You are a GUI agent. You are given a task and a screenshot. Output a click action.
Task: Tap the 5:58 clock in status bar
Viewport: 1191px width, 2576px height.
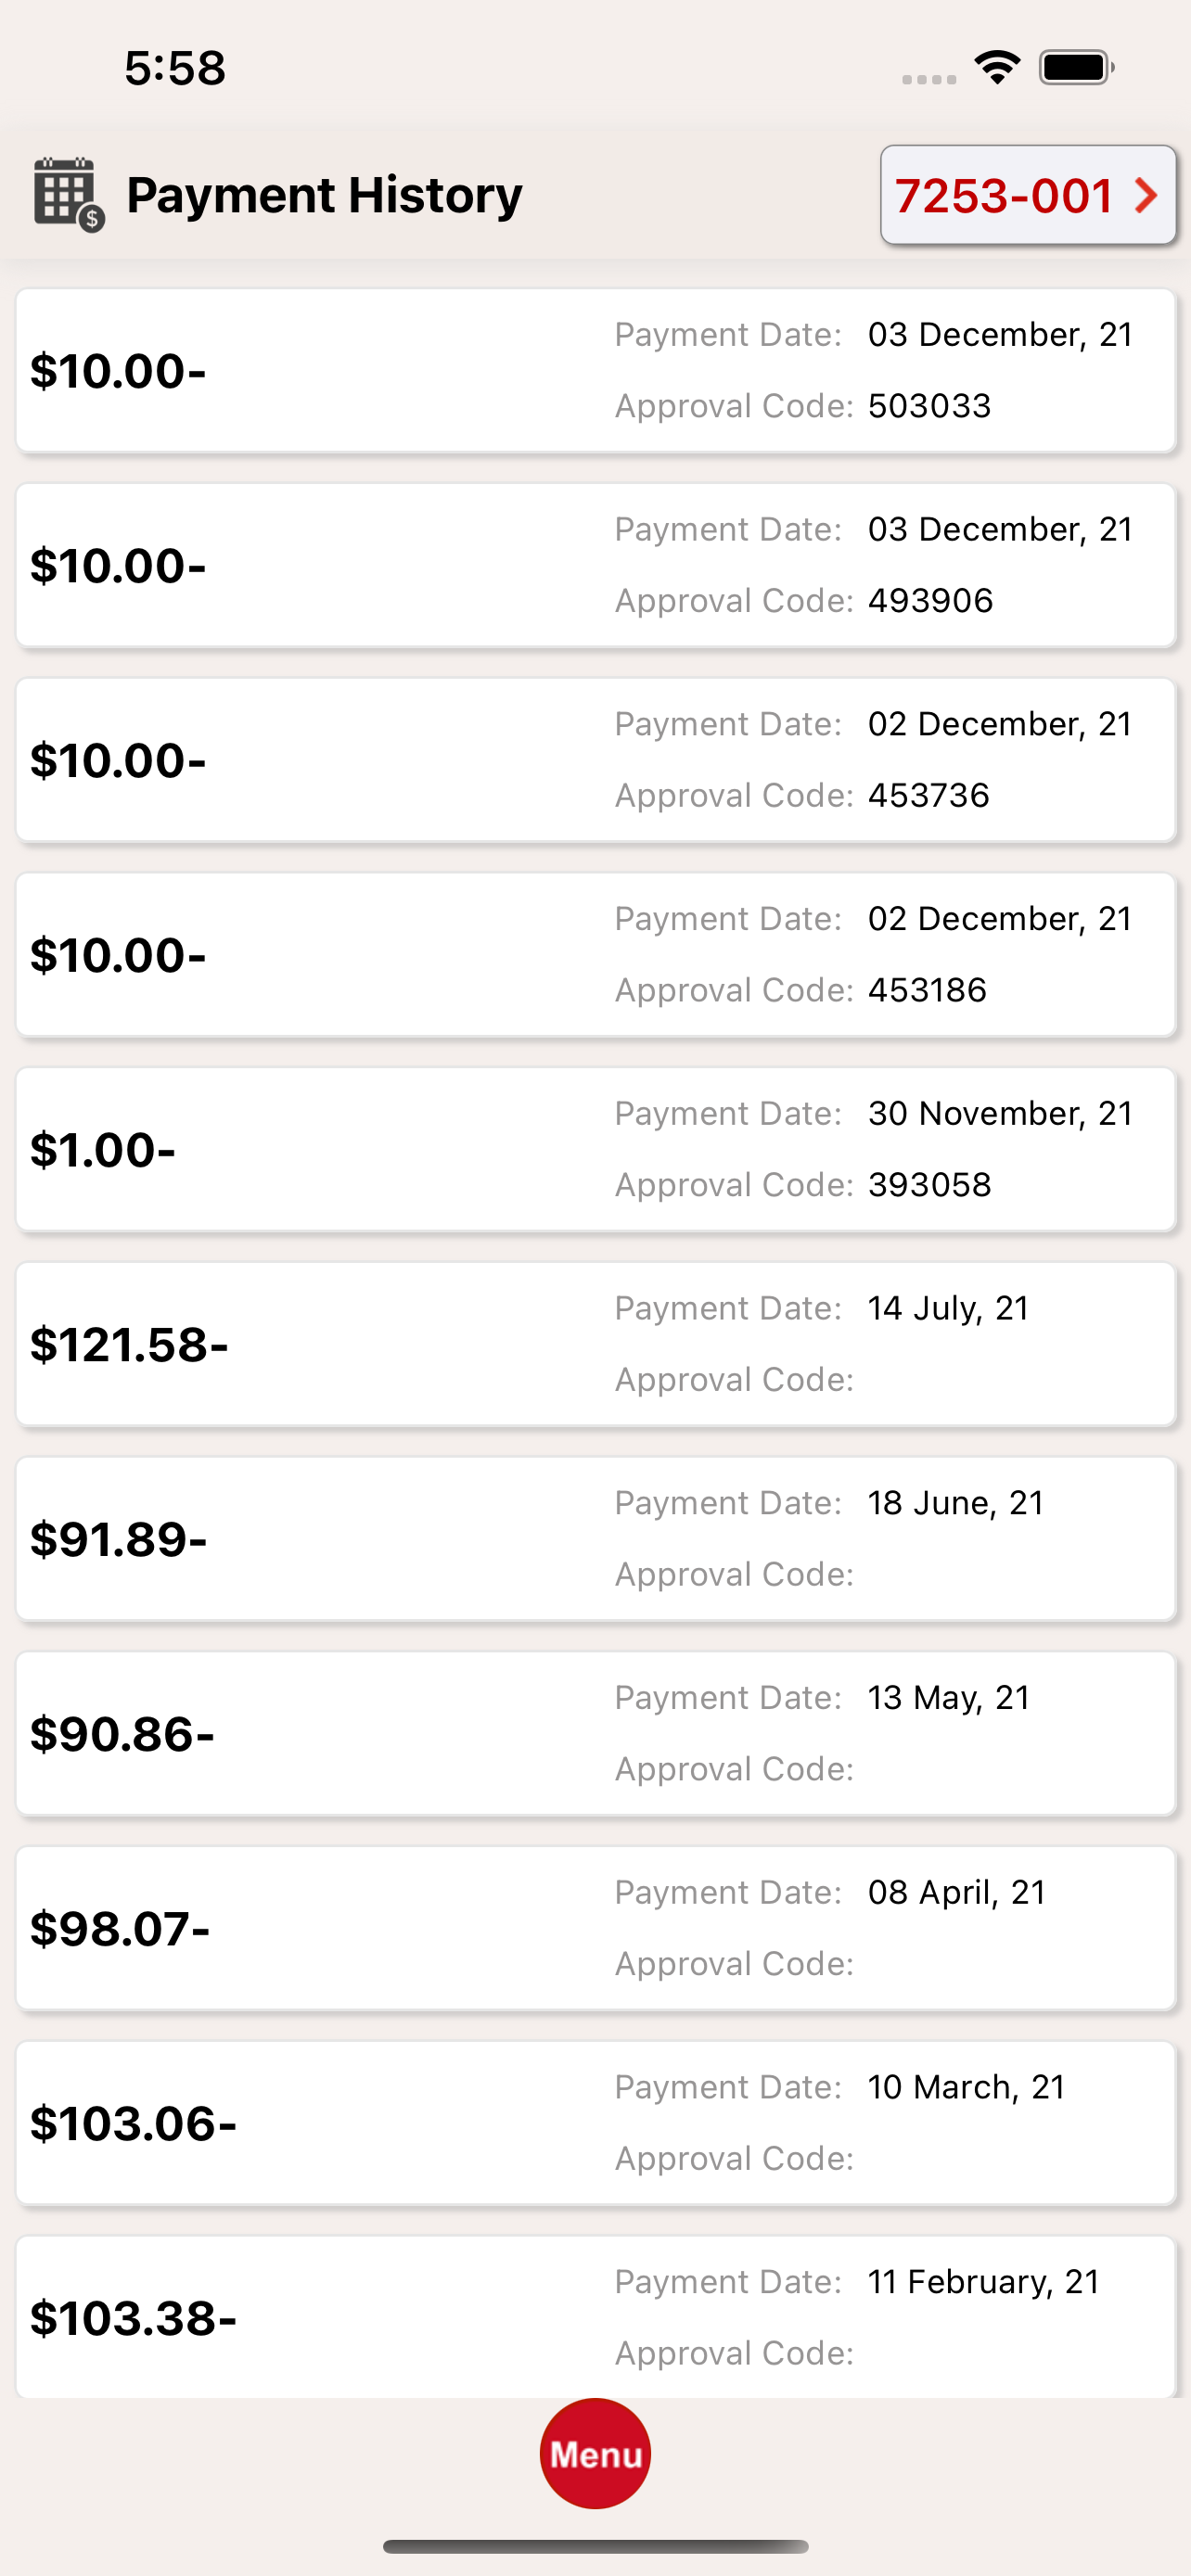[x=175, y=68]
